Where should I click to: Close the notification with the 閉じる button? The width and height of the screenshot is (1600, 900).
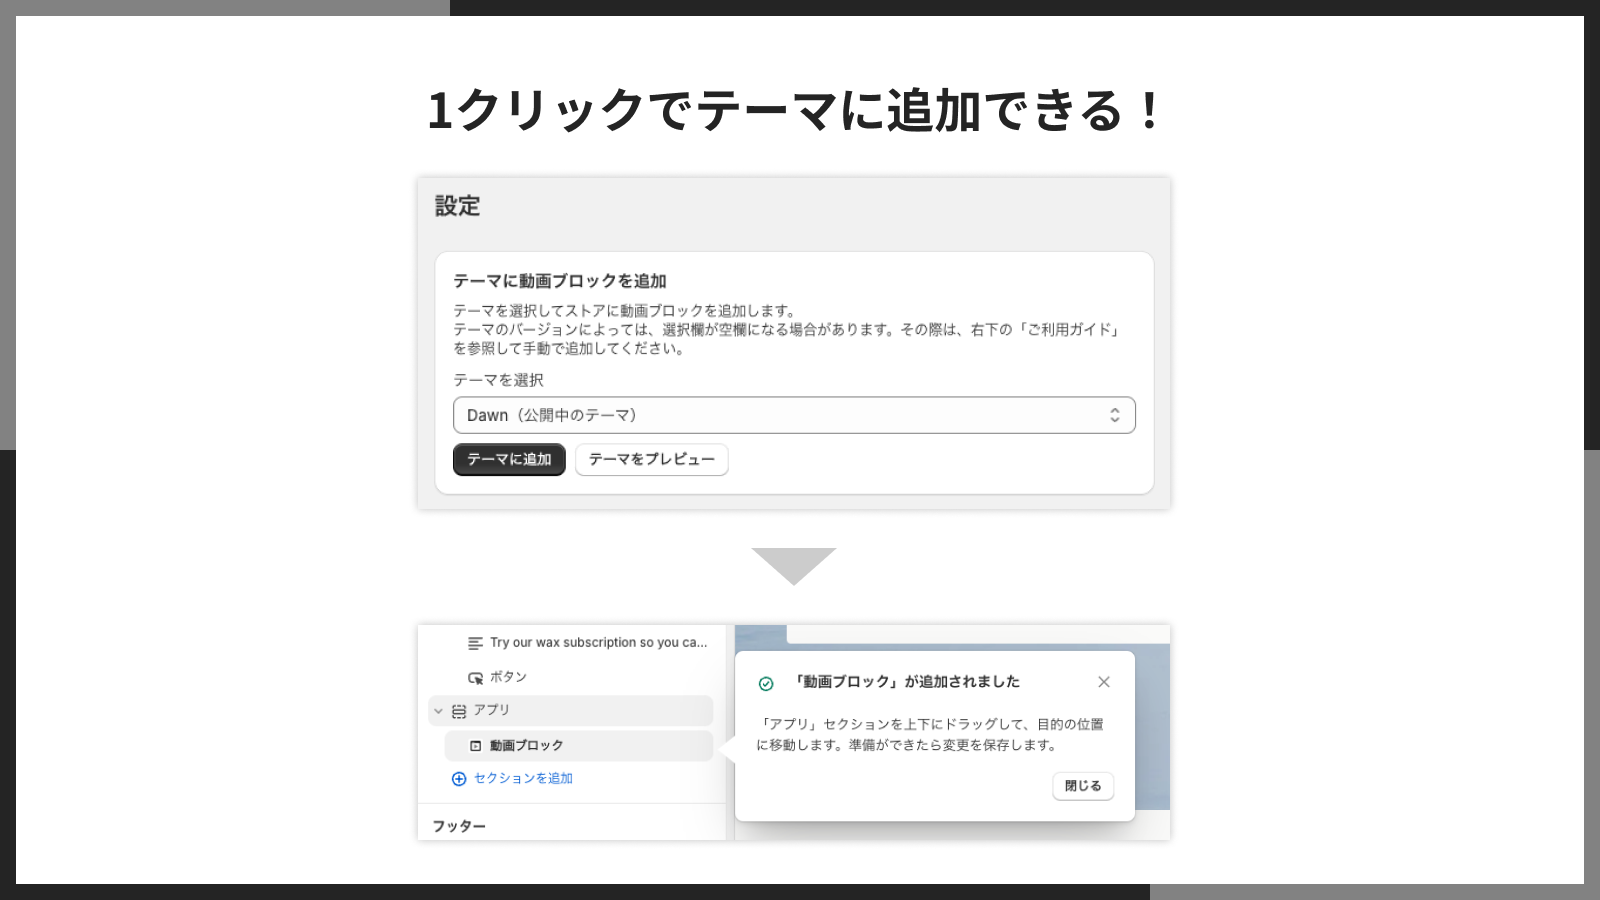click(1082, 787)
